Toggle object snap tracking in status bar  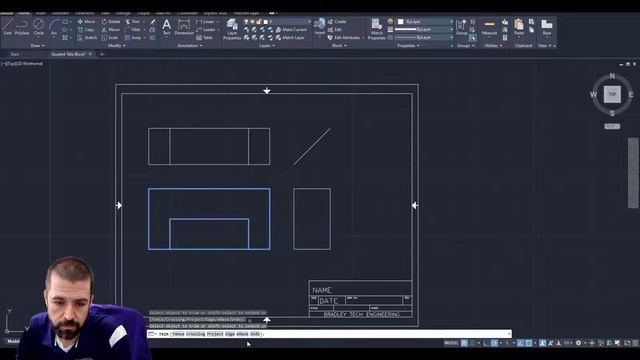pyautogui.click(x=520, y=343)
